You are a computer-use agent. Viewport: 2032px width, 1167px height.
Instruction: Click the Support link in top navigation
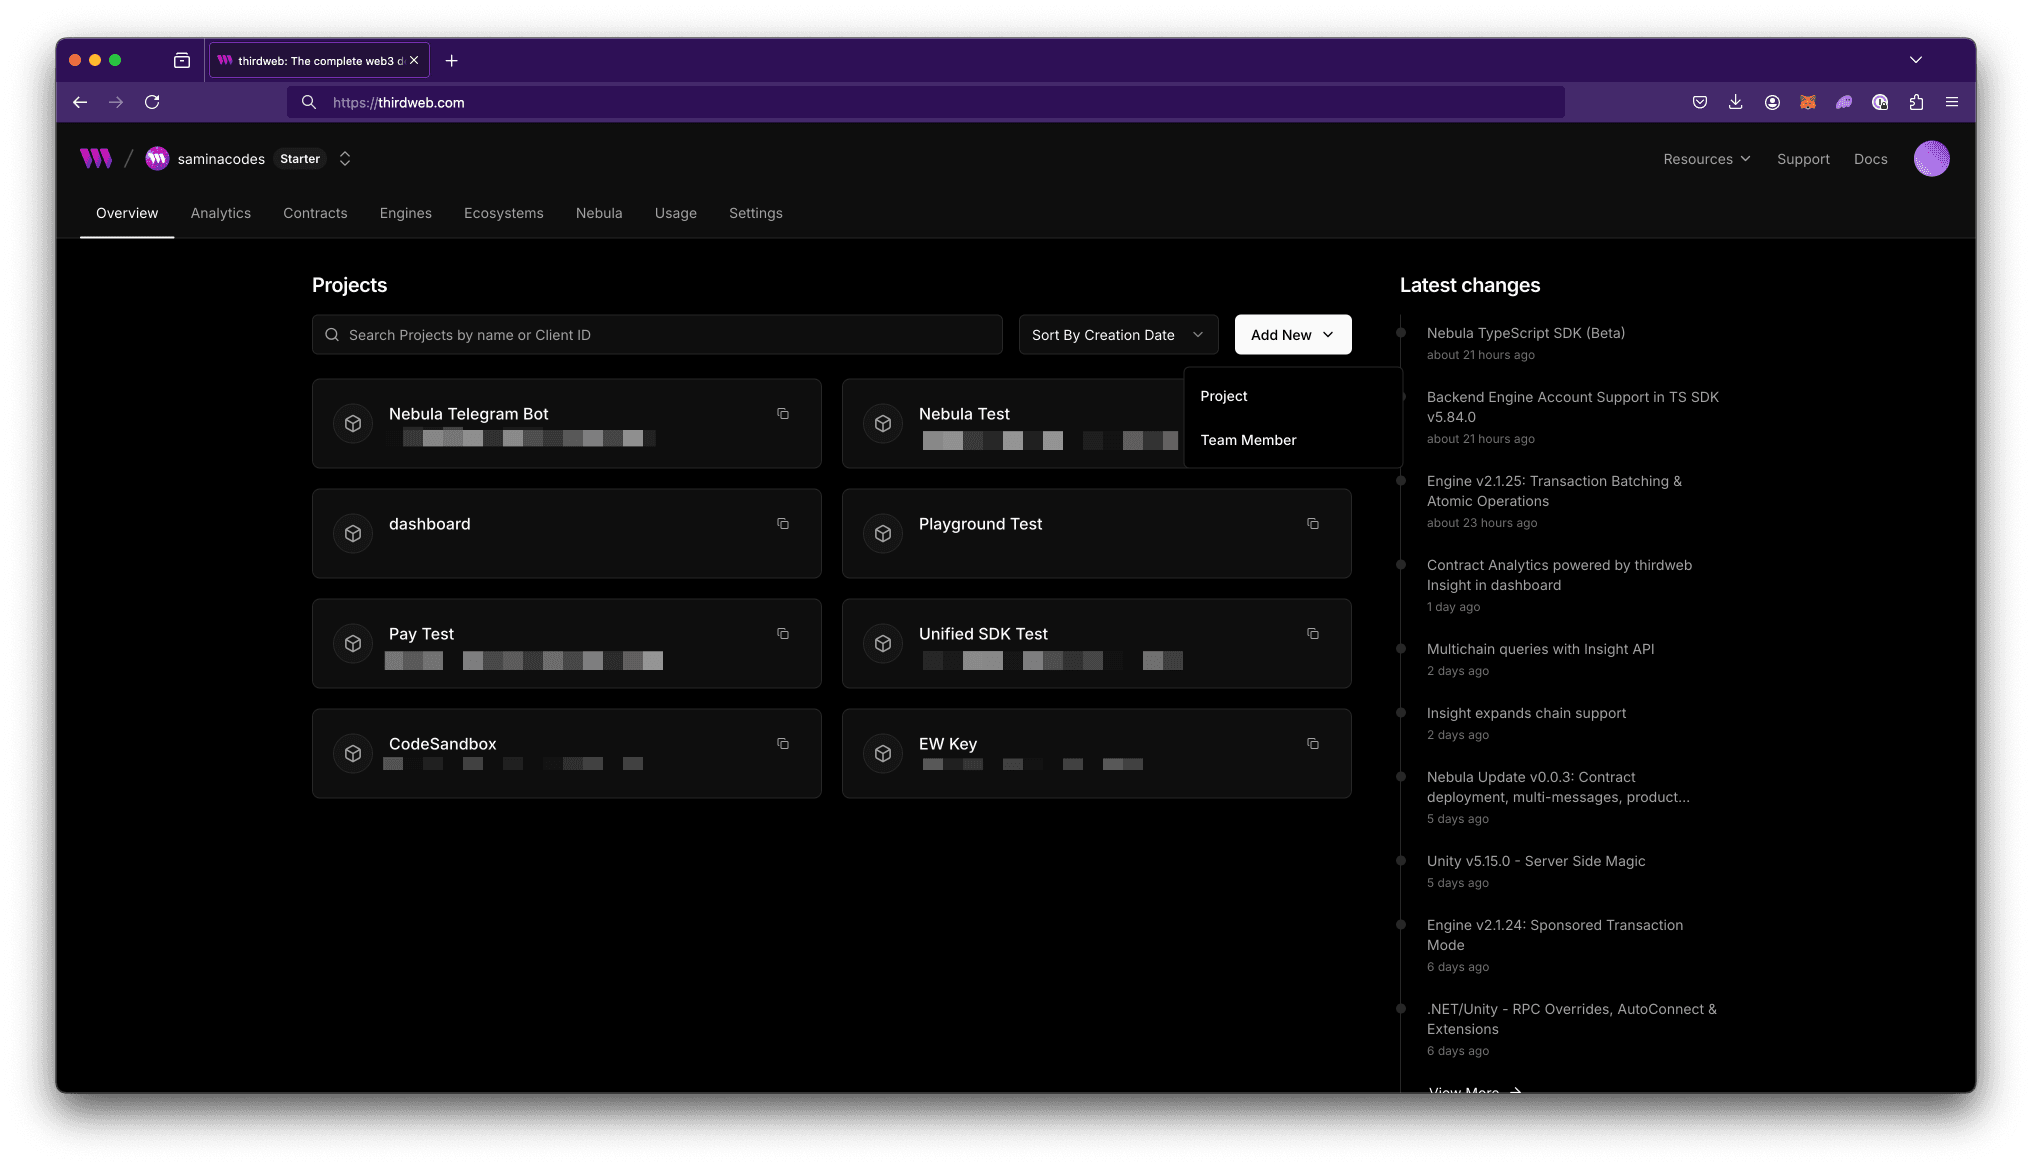[x=1803, y=158]
